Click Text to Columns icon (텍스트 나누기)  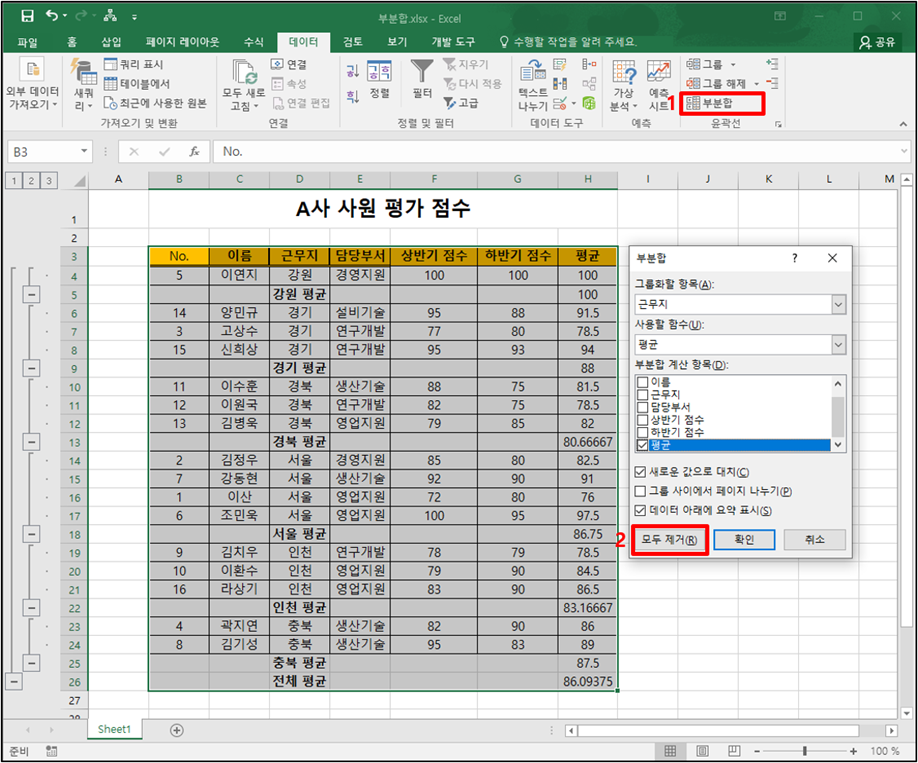pyautogui.click(x=533, y=71)
